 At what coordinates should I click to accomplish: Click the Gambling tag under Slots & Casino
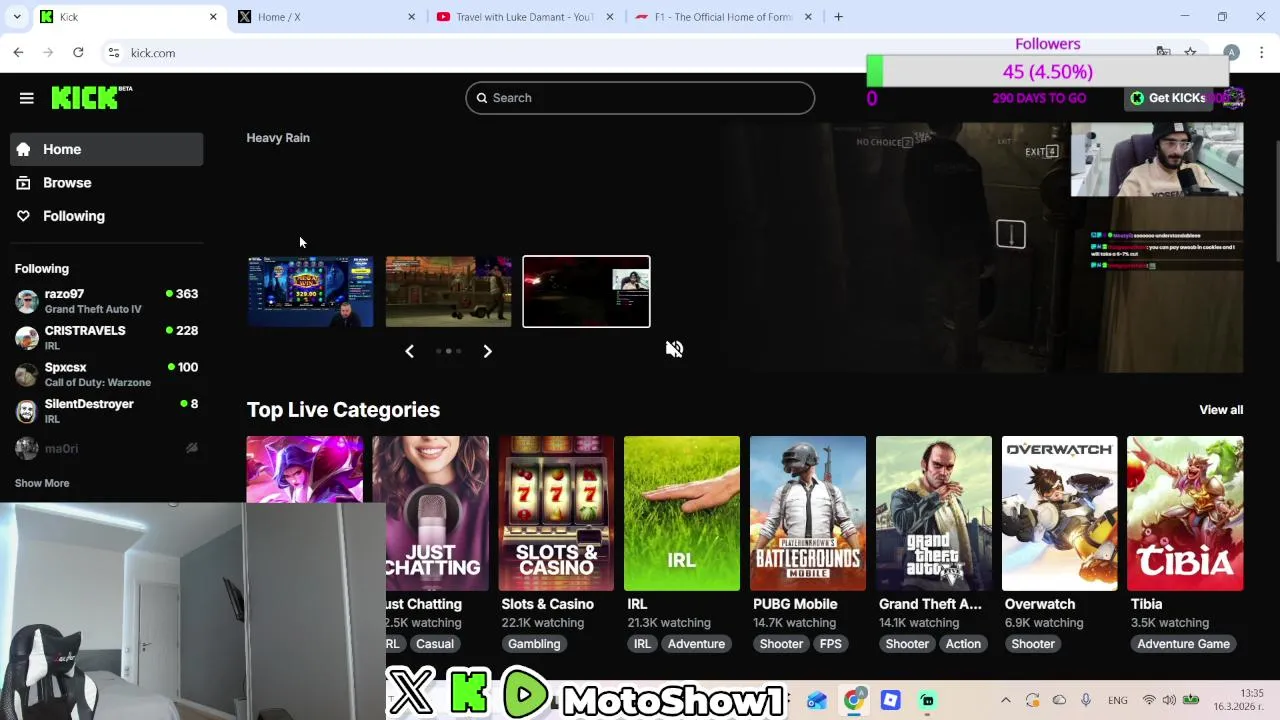[x=534, y=644]
